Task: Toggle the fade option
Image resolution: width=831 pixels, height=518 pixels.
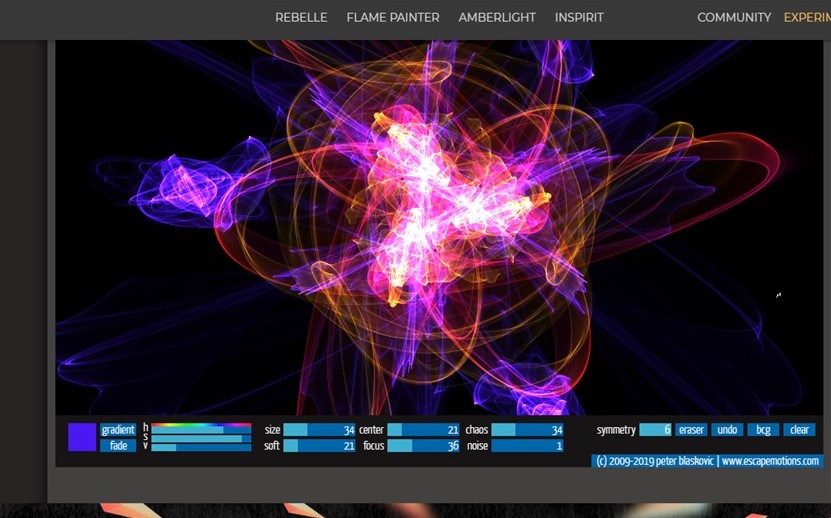Action: point(118,445)
